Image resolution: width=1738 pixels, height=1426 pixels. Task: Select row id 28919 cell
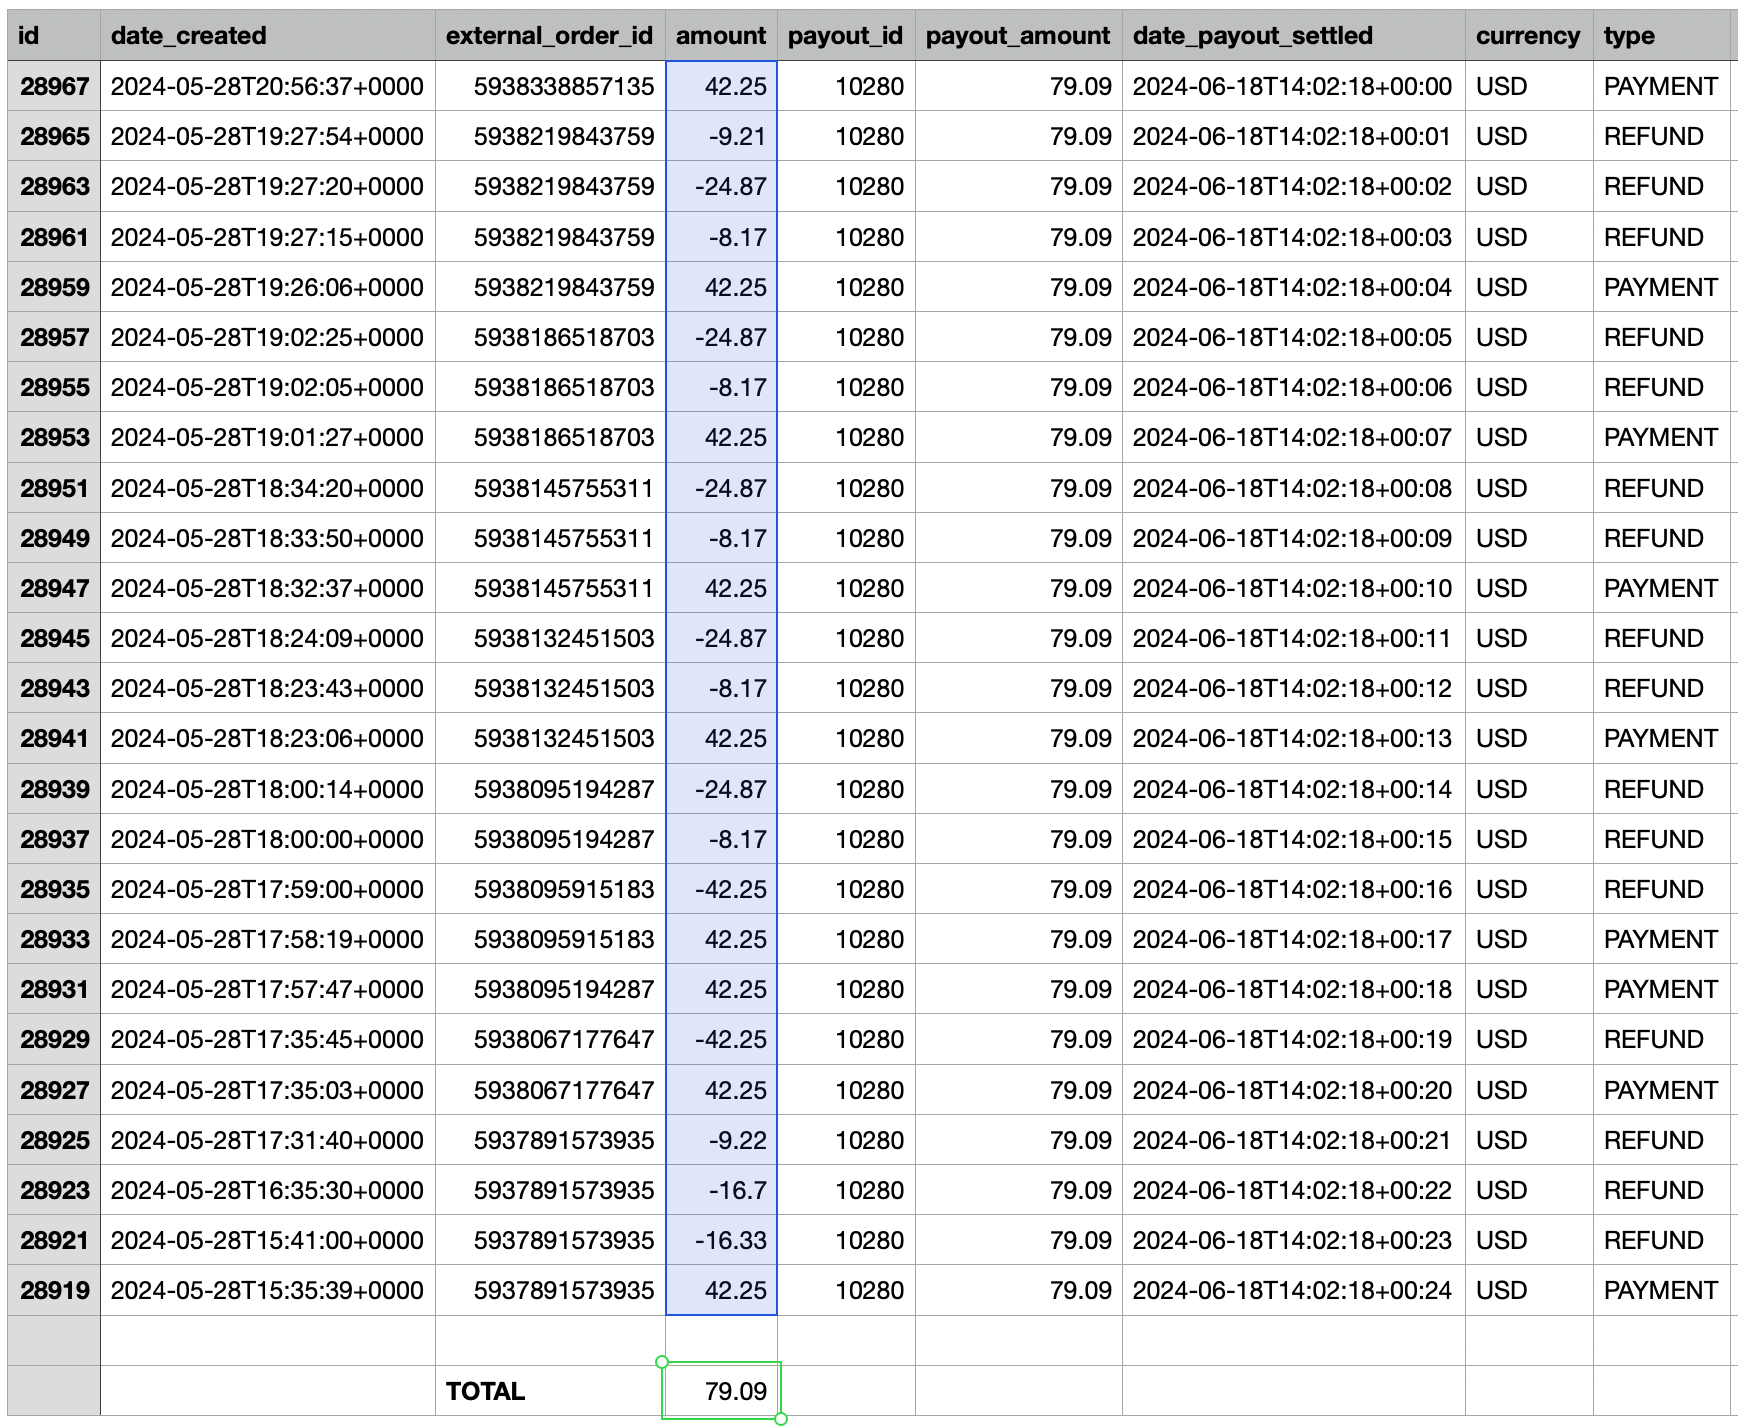pyautogui.click(x=54, y=1290)
